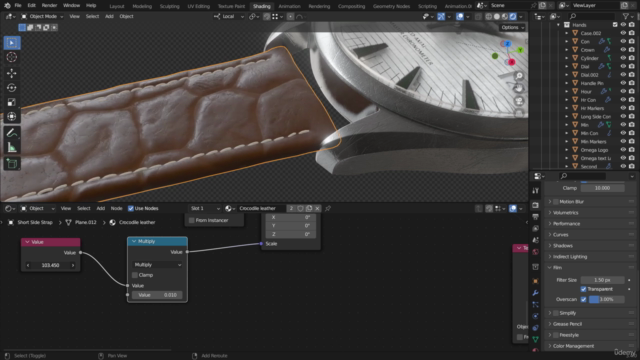Open the Render menu

pos(49,6)
